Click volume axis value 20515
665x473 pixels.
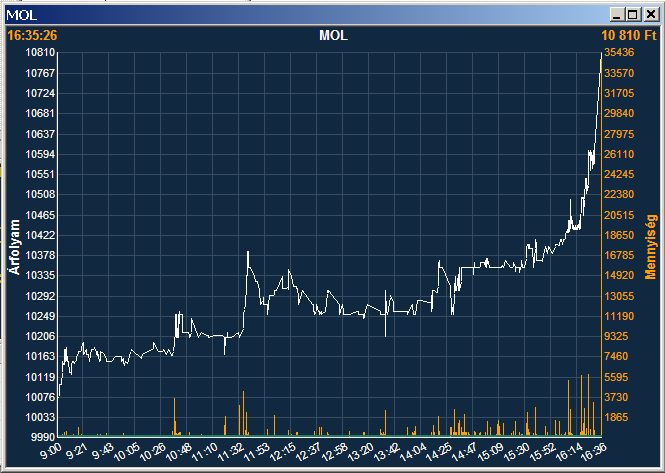coord(619,215)
